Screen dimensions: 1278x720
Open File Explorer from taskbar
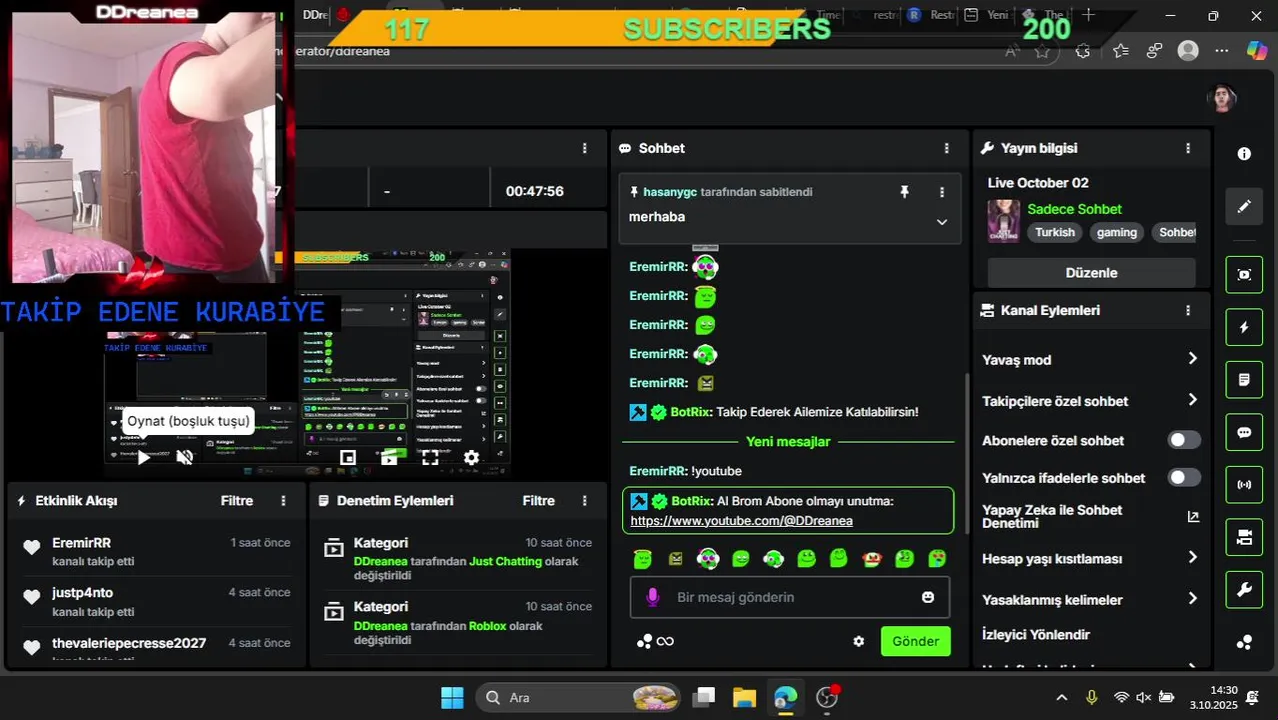pos(744,697)
